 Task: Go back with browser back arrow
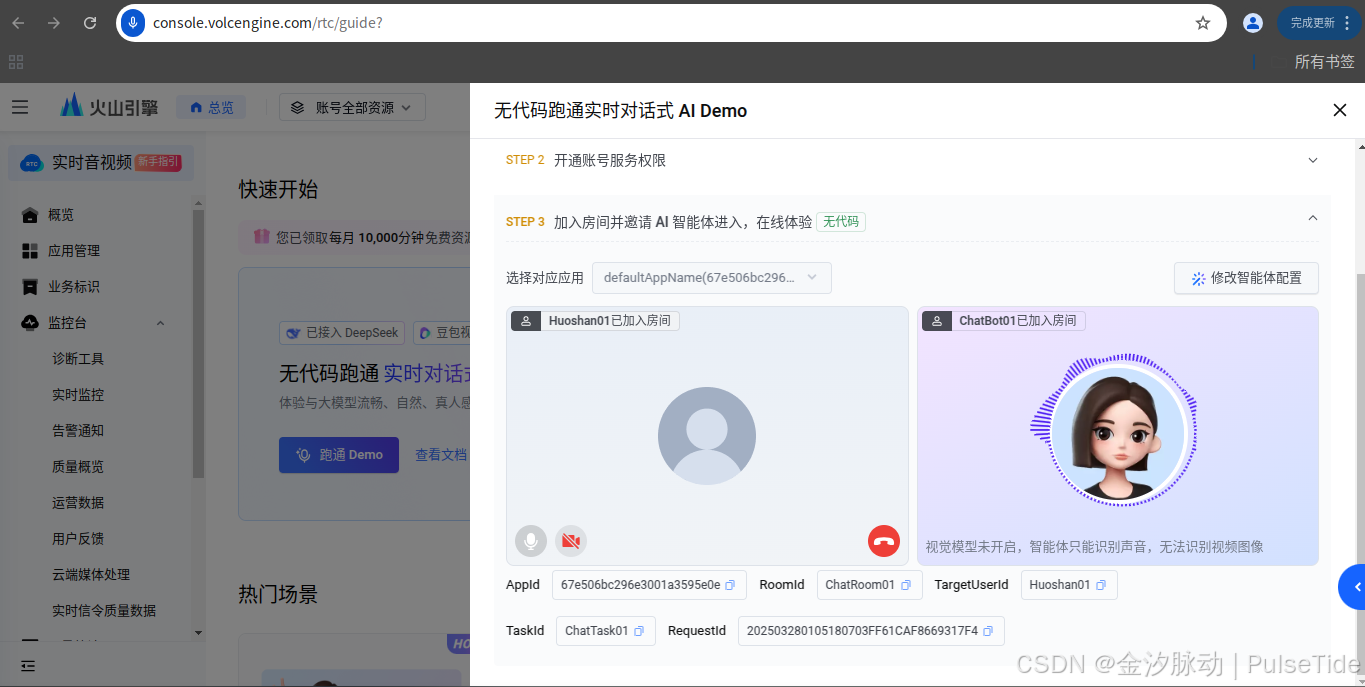coord(18,23)
